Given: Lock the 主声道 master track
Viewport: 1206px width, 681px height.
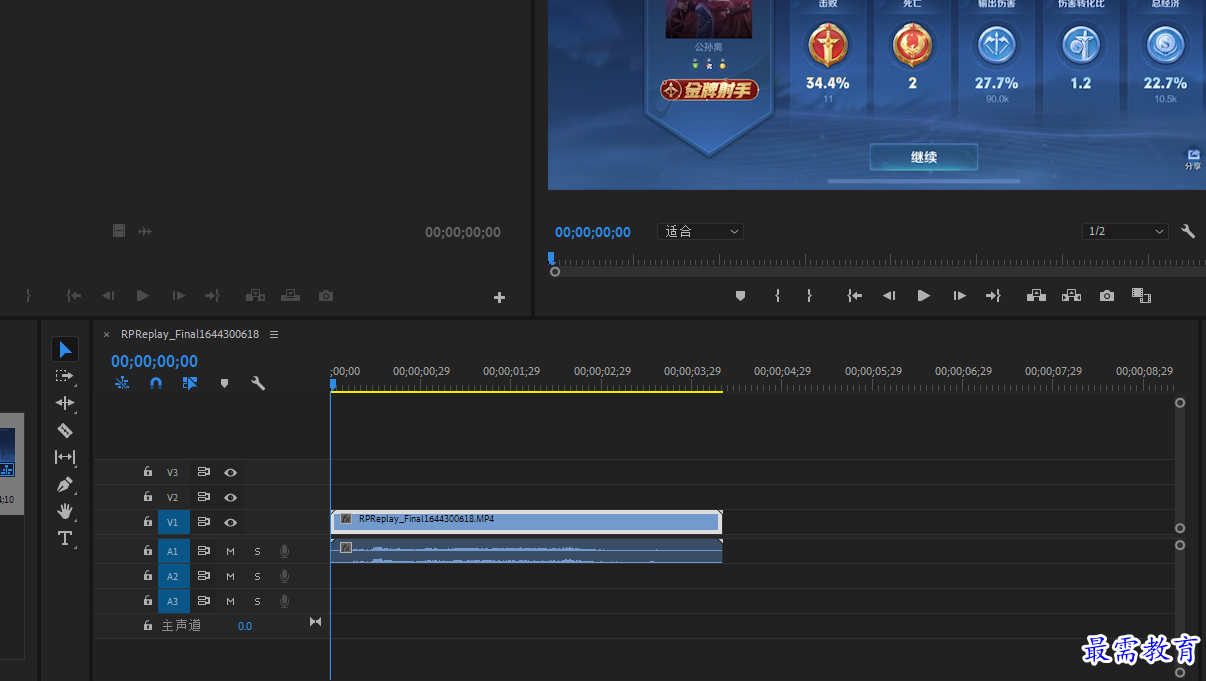Looking at the screenshot, I should coord(148,625).
